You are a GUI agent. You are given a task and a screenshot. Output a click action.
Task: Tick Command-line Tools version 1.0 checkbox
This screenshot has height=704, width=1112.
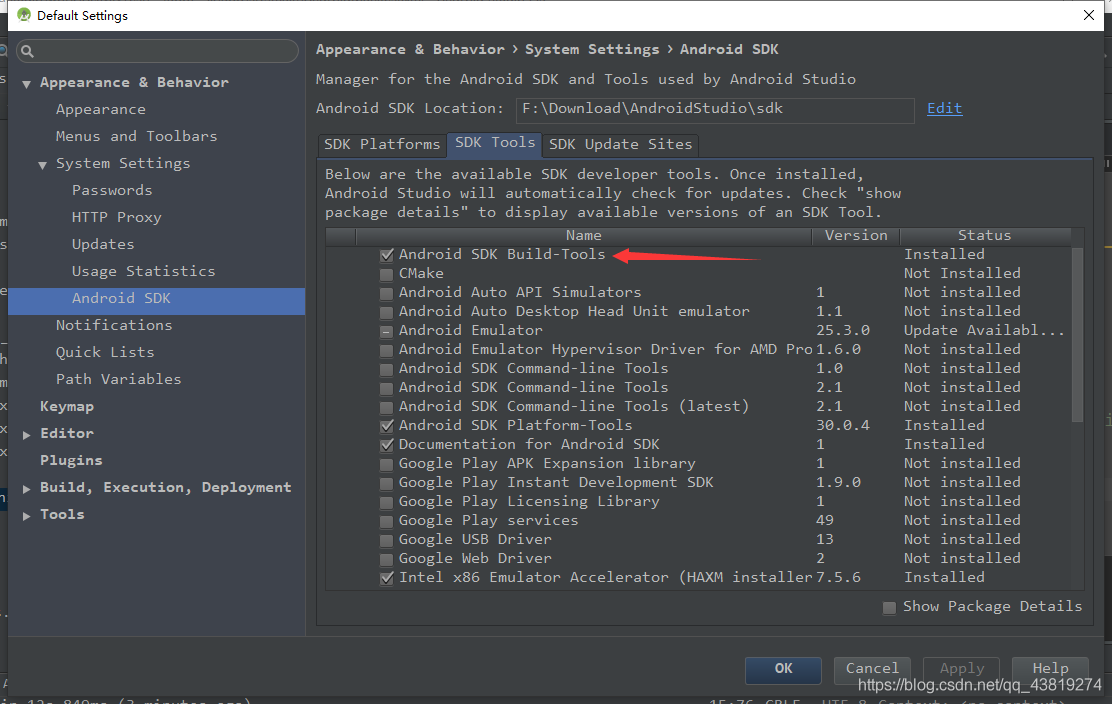387,369
